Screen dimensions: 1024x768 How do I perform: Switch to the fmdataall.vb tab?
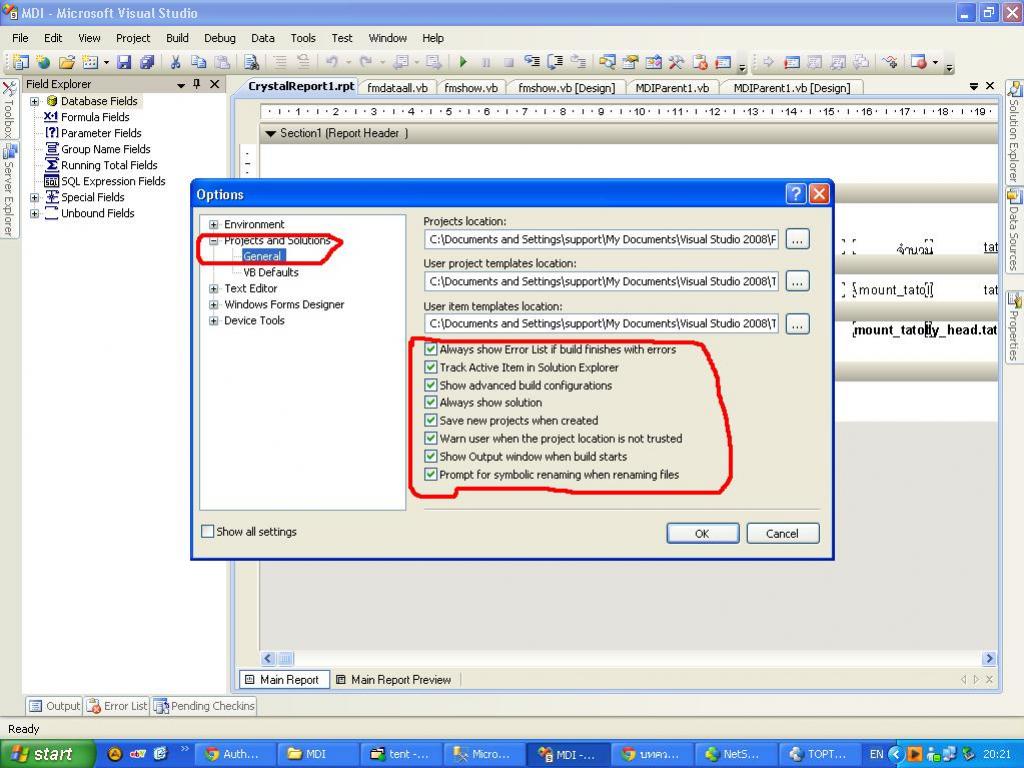(397, 88)
